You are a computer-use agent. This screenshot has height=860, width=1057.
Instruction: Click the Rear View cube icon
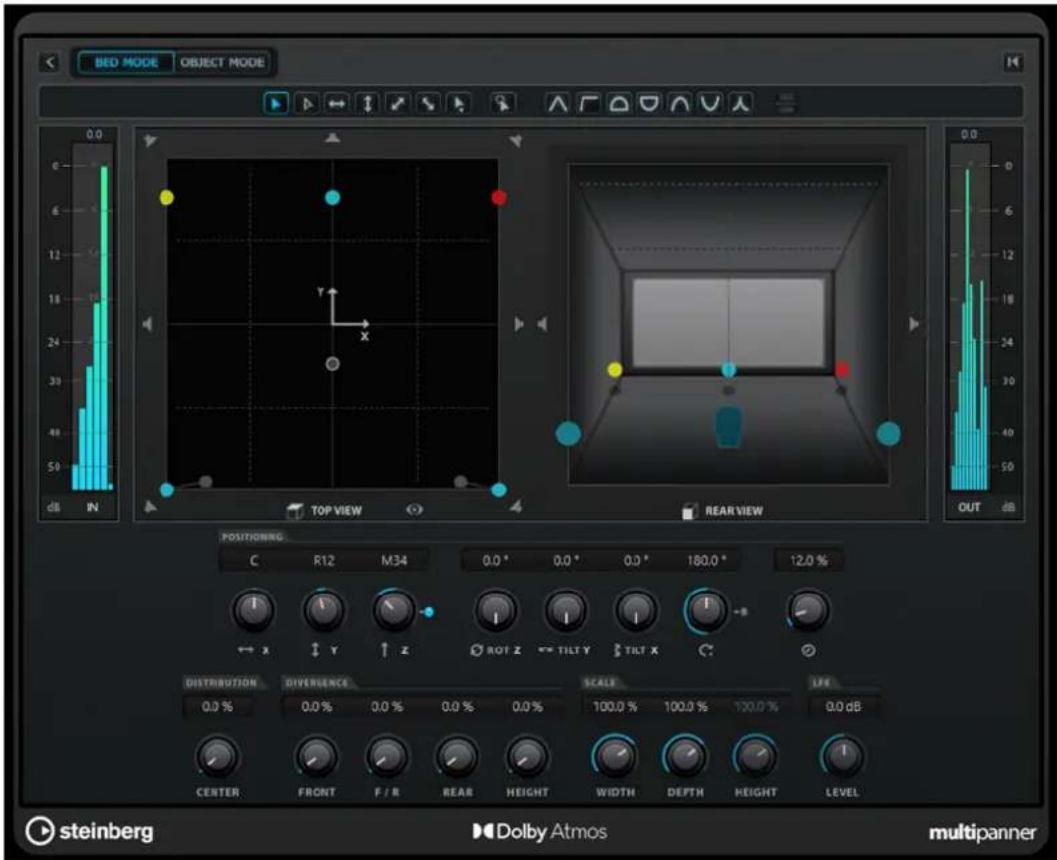(689, 512)
